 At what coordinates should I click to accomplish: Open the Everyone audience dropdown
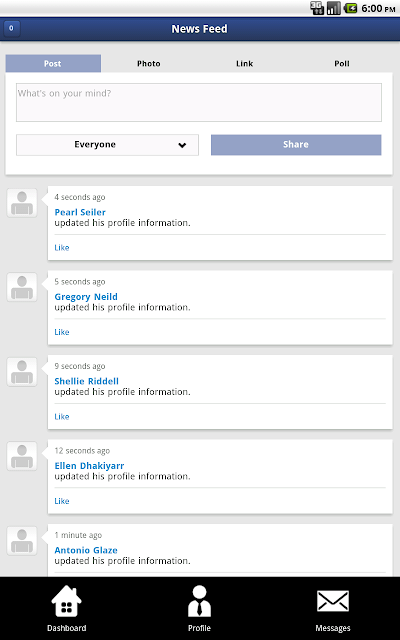(x=107, y=145)
